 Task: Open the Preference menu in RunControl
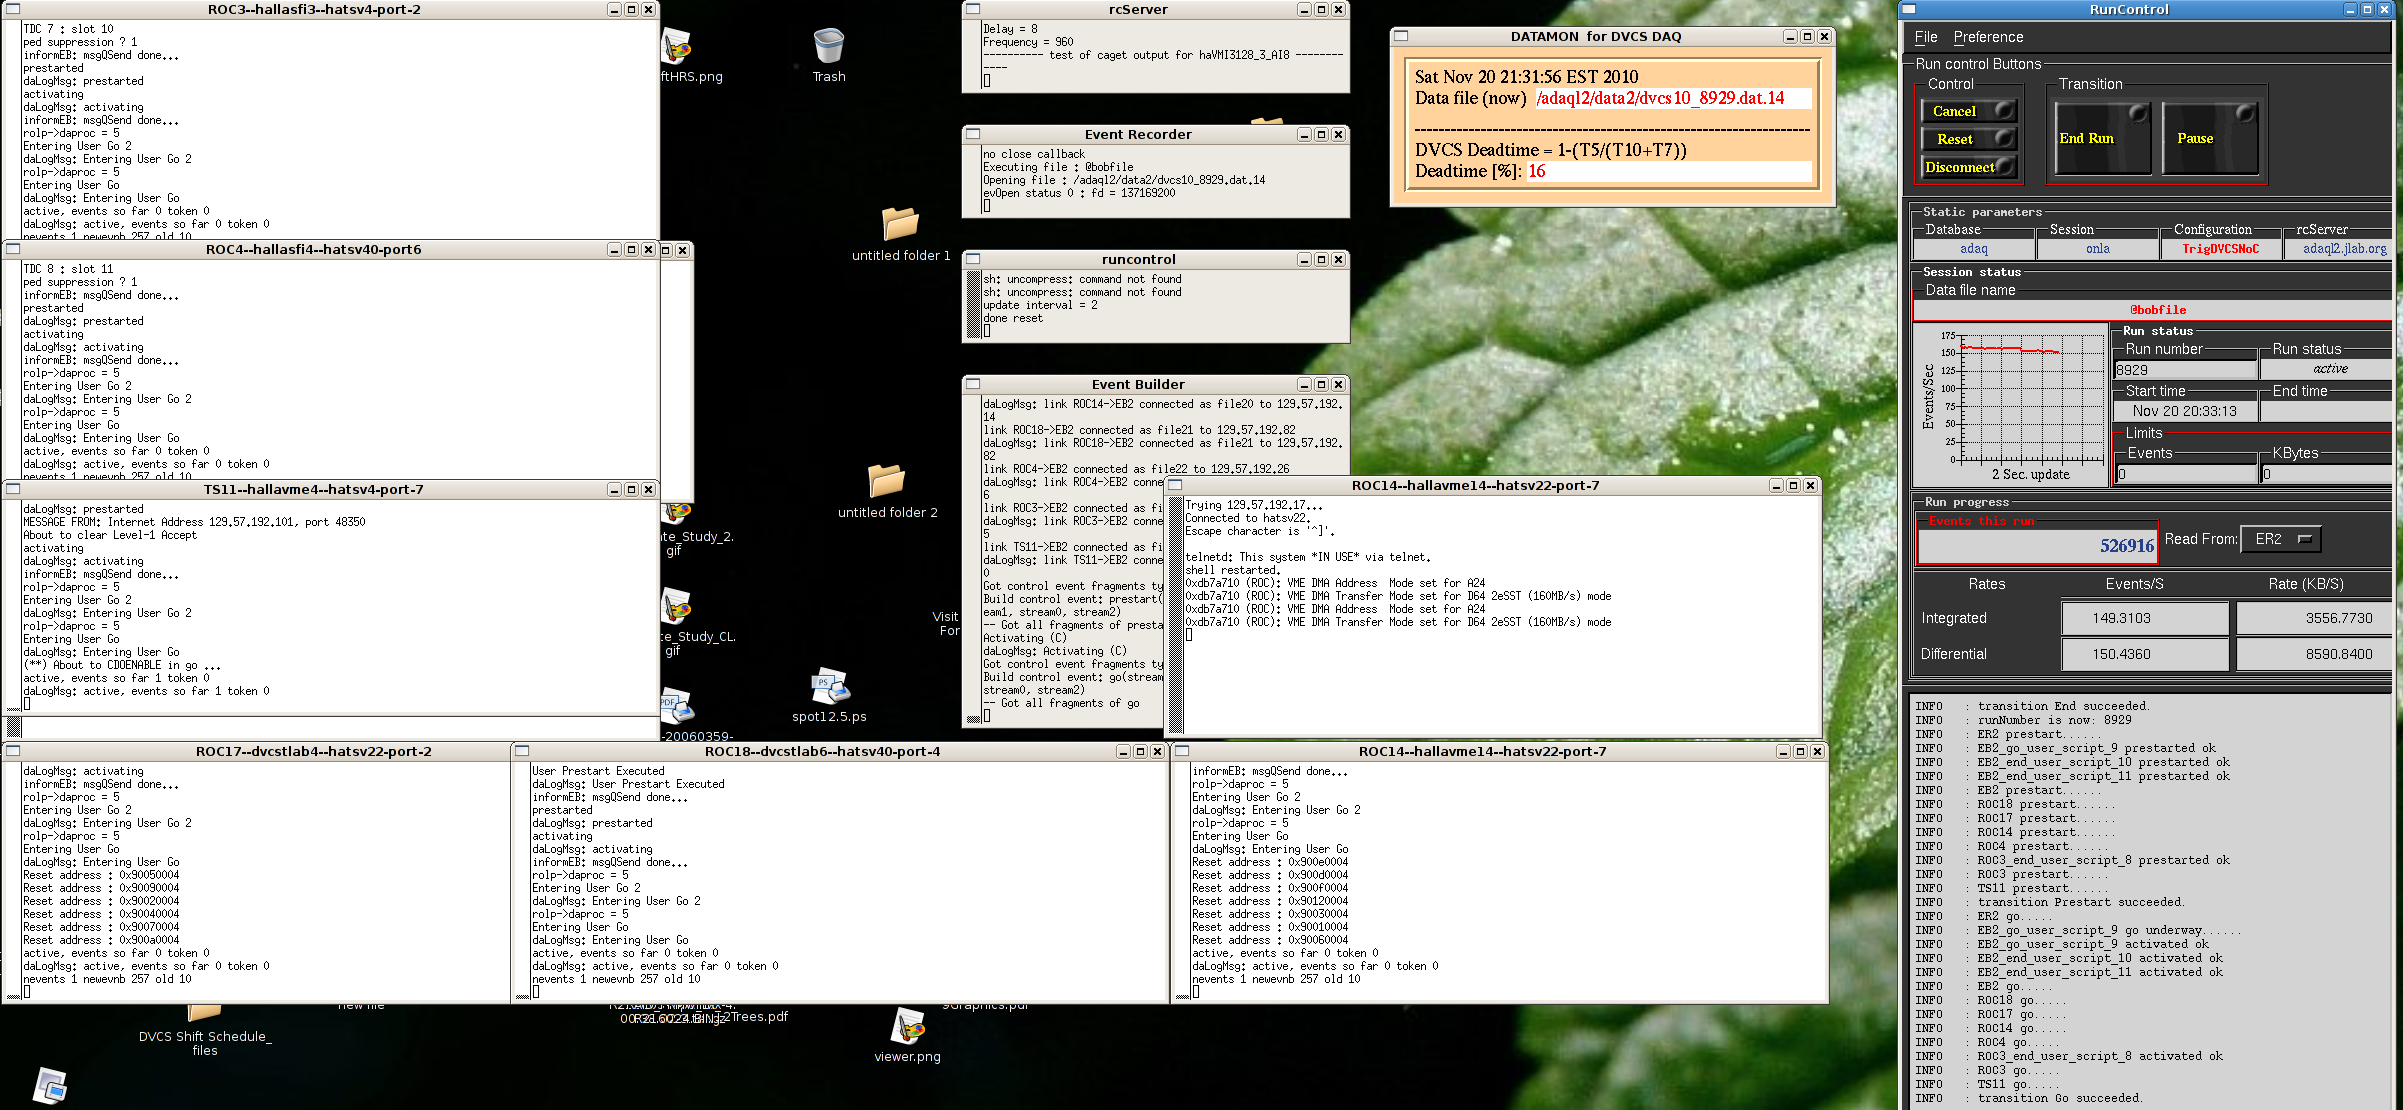click(x=1988, y=37)
